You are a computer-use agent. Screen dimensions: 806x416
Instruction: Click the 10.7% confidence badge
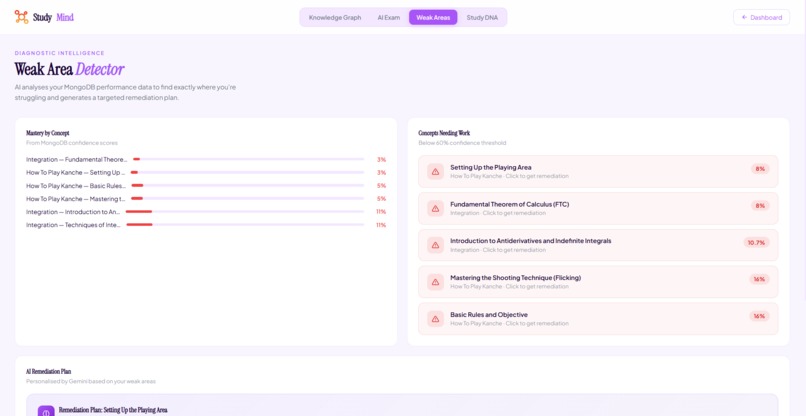click(756, 242)
